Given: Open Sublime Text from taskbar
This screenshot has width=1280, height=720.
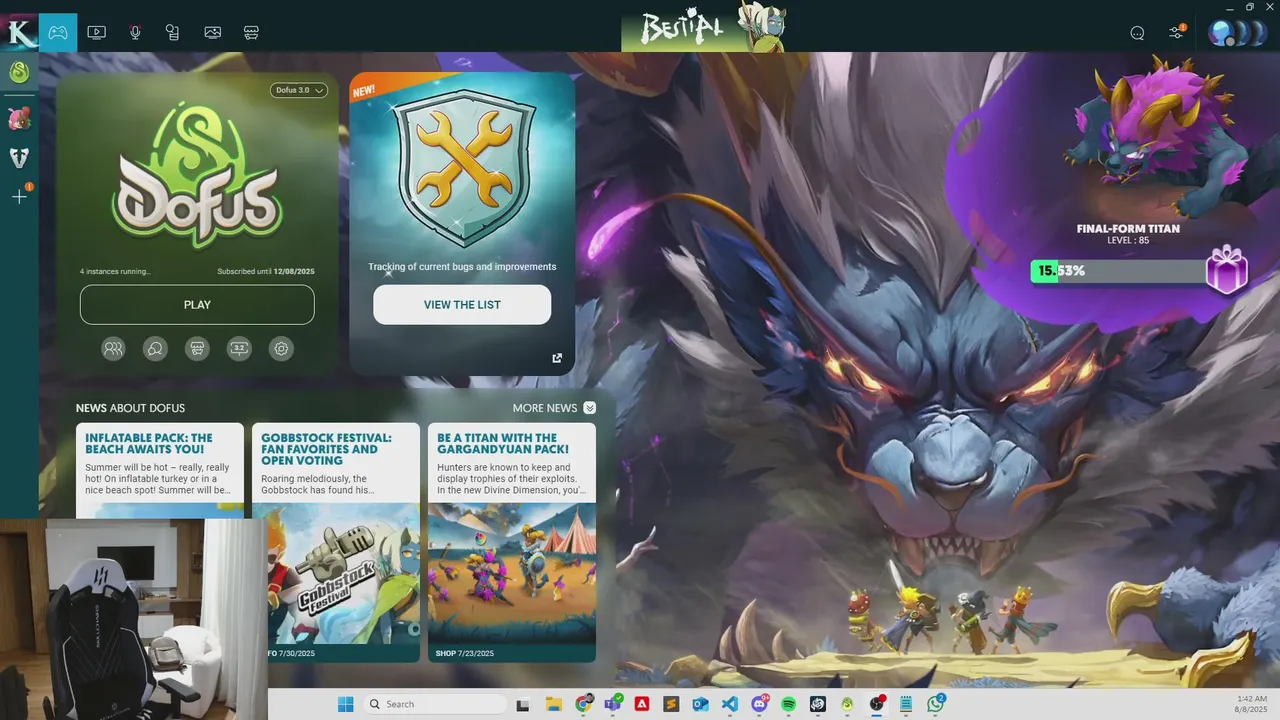Looking at the screenshot, I should (x=671, y=704).
